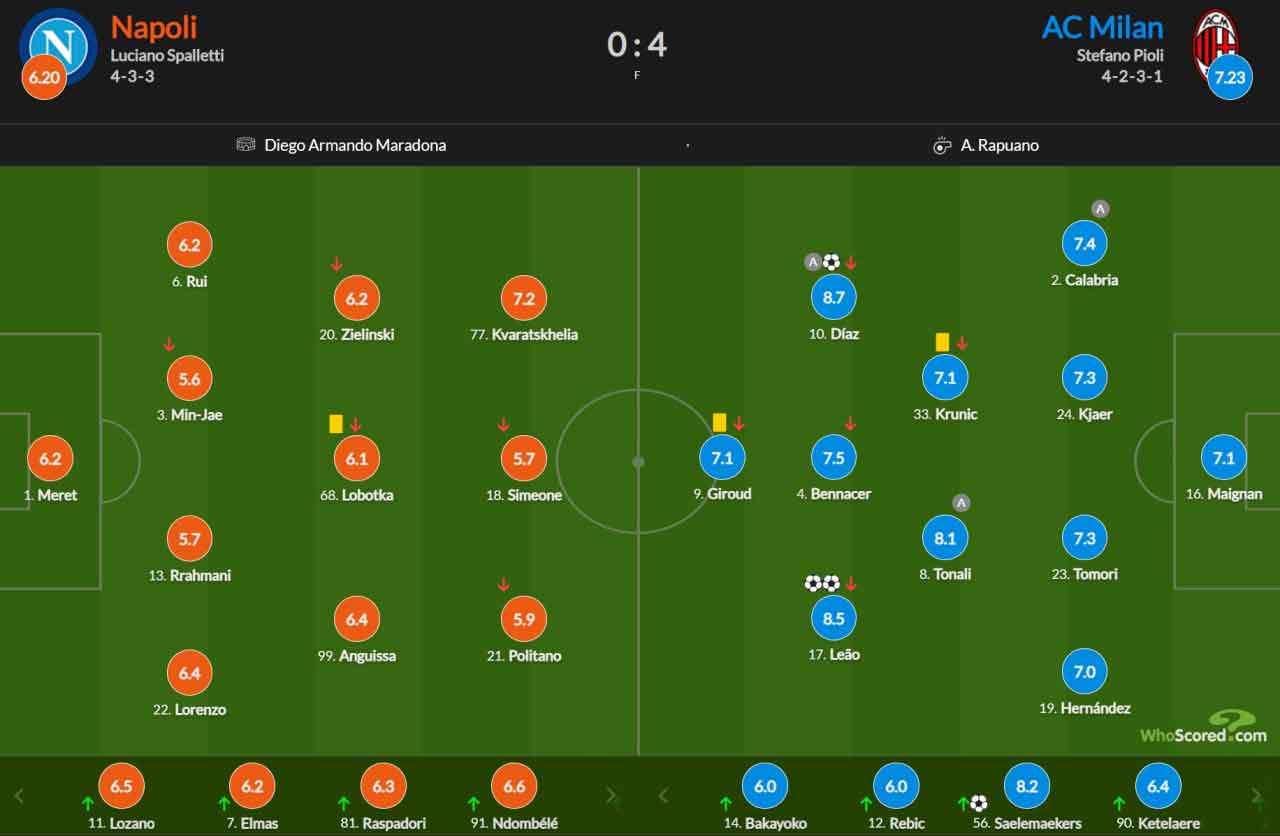Screen dimensions: 1280x836
Task: Click the referee whistle icon beside A. Rapuano
Action: (x=942, y=145)
